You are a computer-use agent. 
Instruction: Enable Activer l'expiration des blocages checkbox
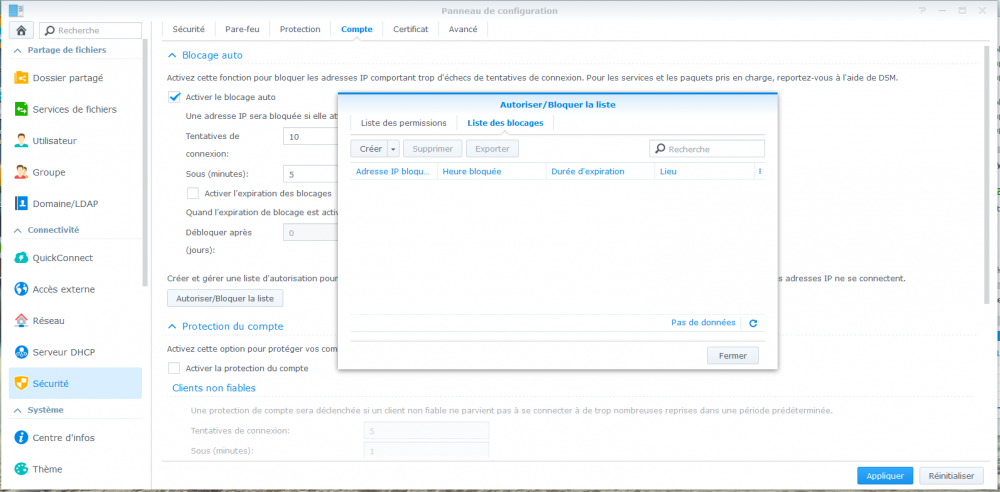tap(193, 193)
